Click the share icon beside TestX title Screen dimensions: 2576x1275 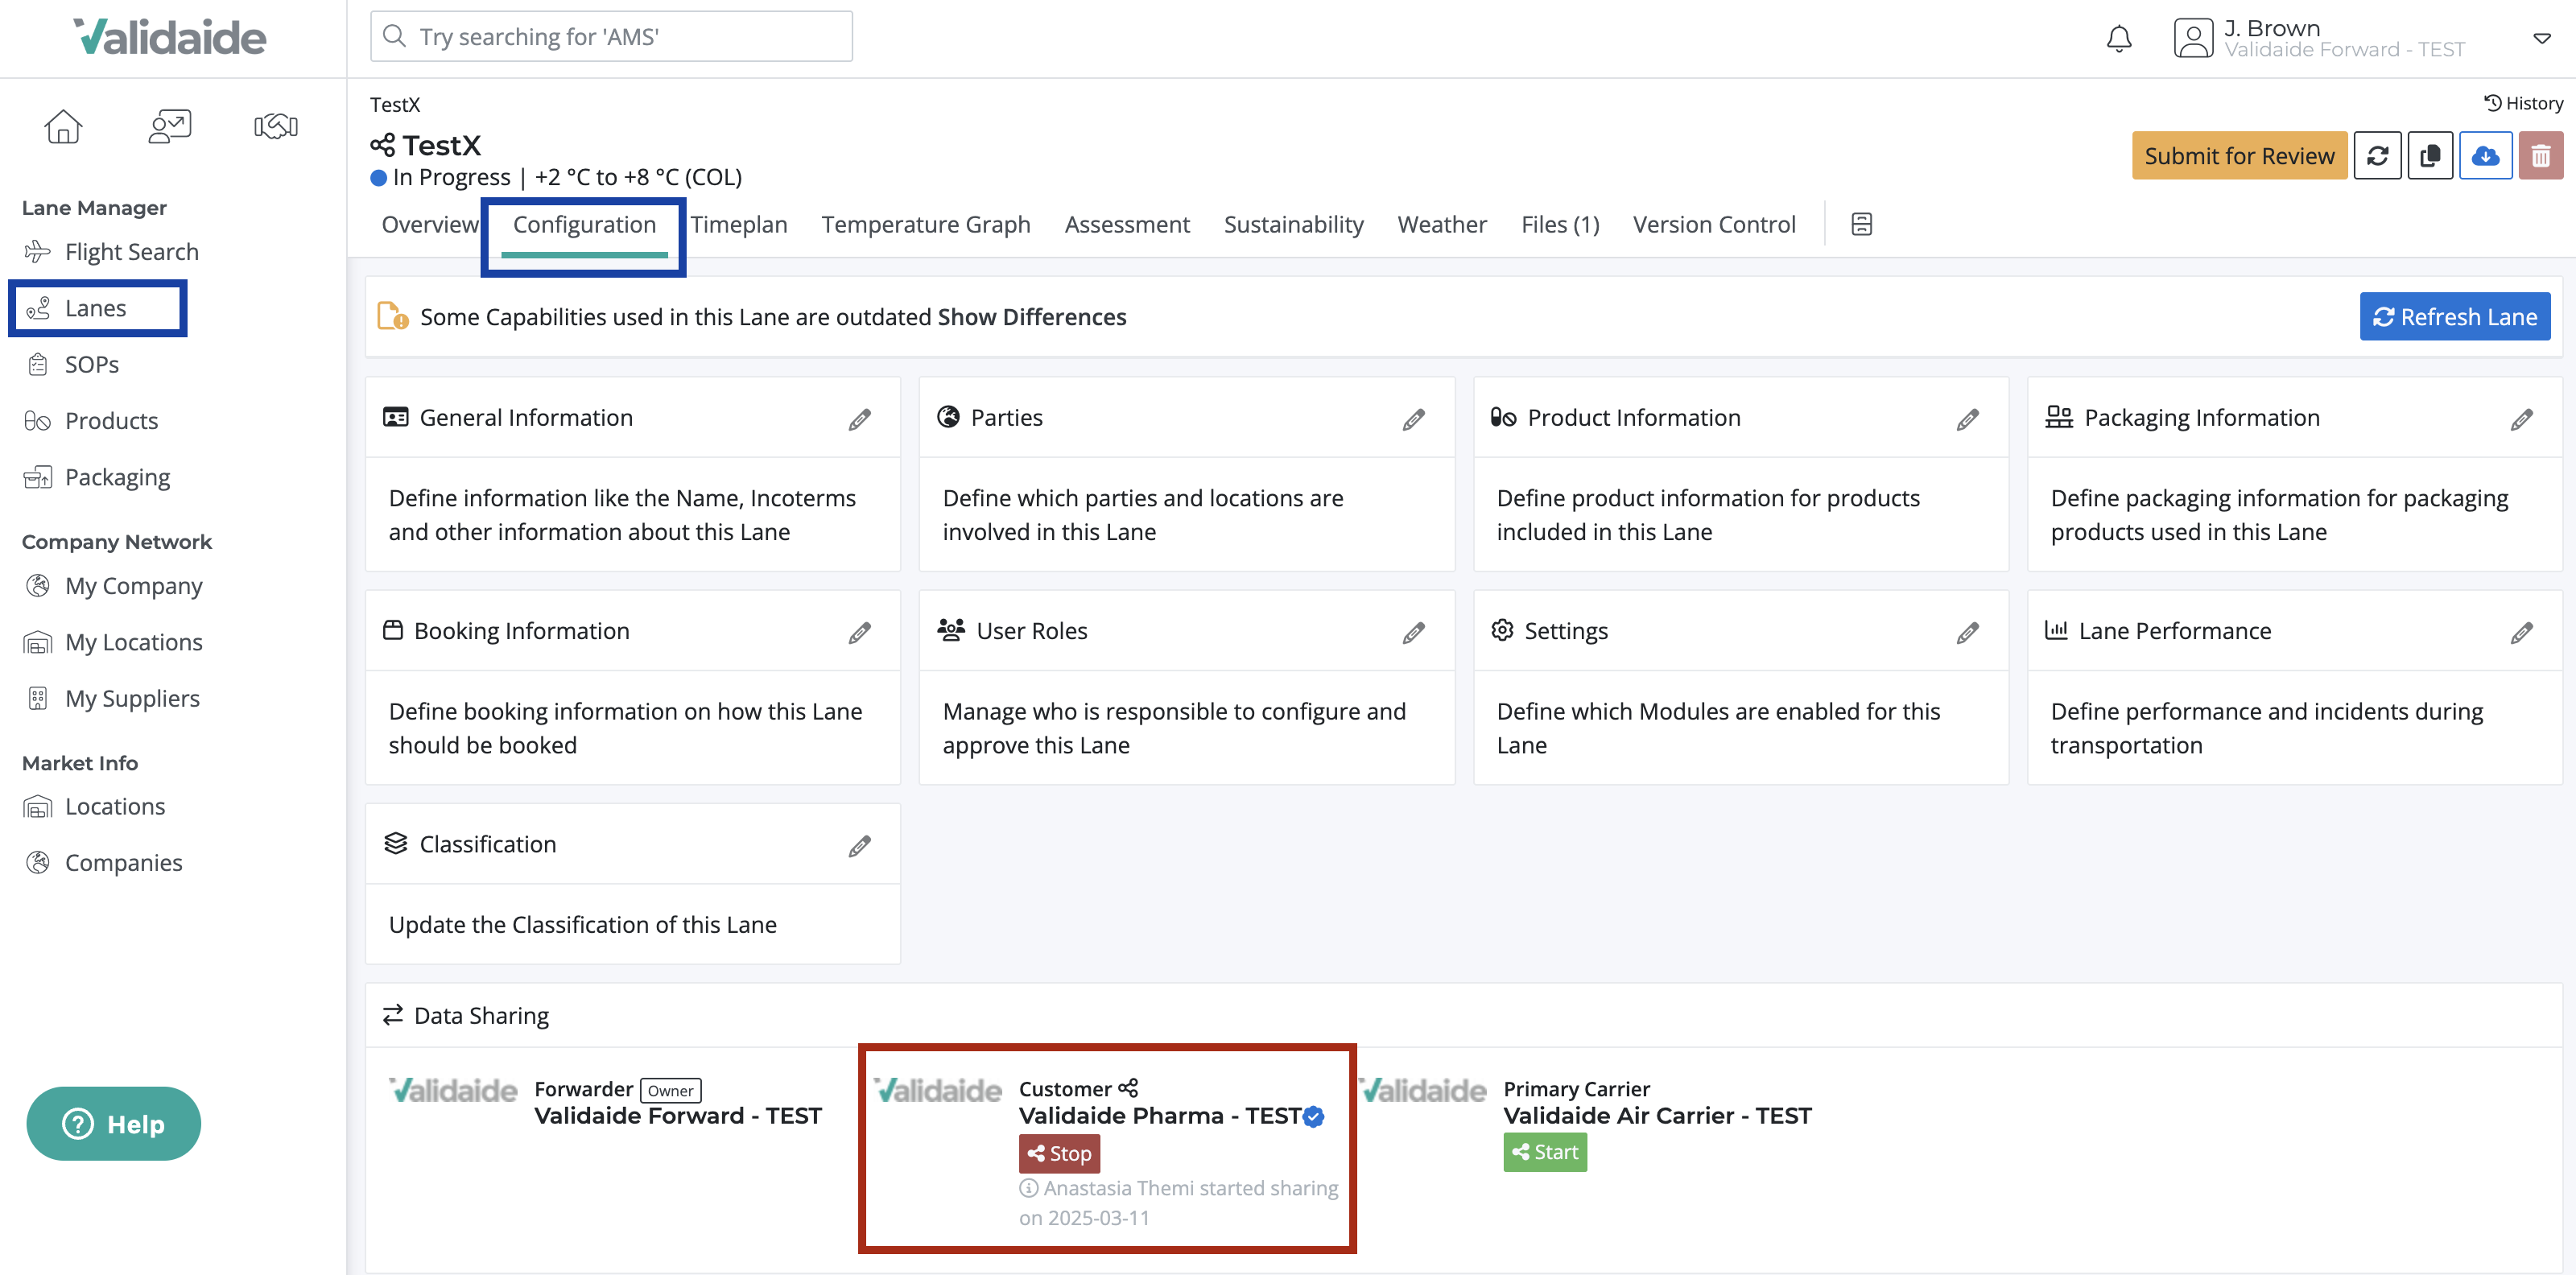(382, 146)
